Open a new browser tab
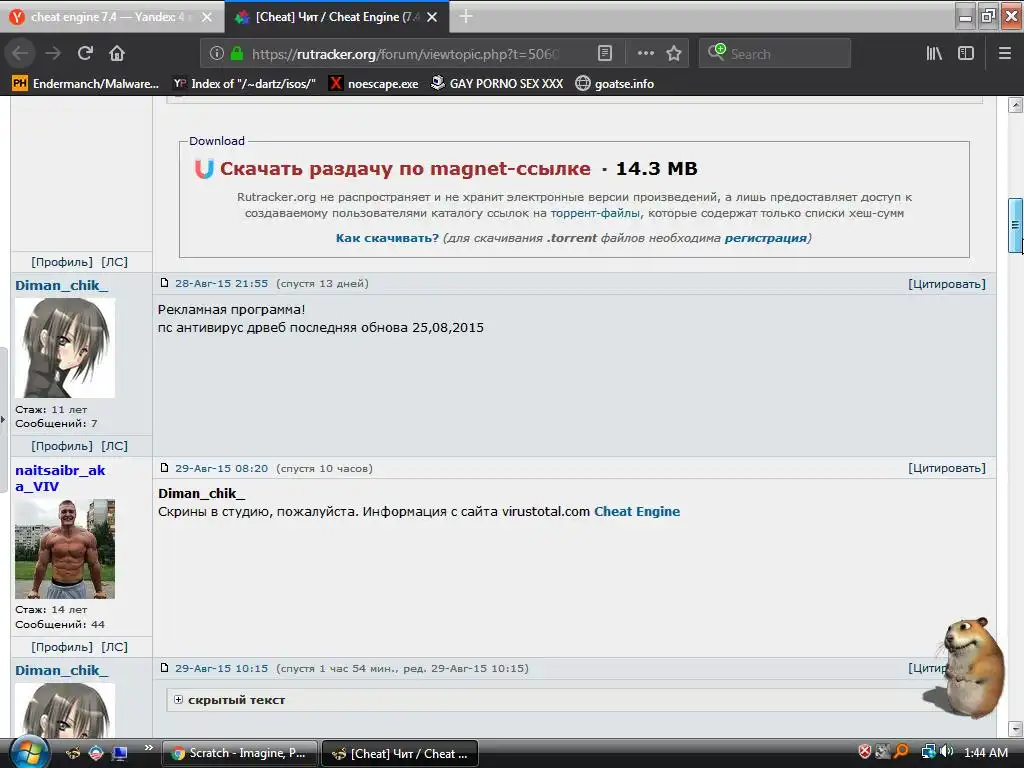 [466, 17]
